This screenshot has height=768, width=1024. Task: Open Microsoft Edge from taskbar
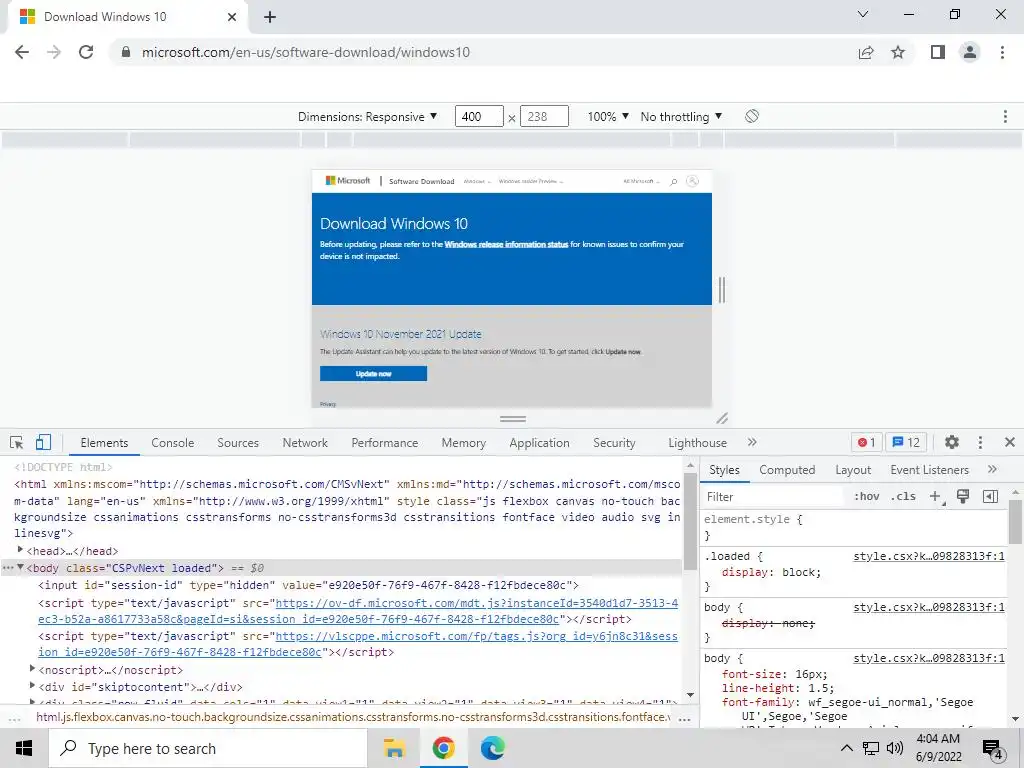pos(492,748)
